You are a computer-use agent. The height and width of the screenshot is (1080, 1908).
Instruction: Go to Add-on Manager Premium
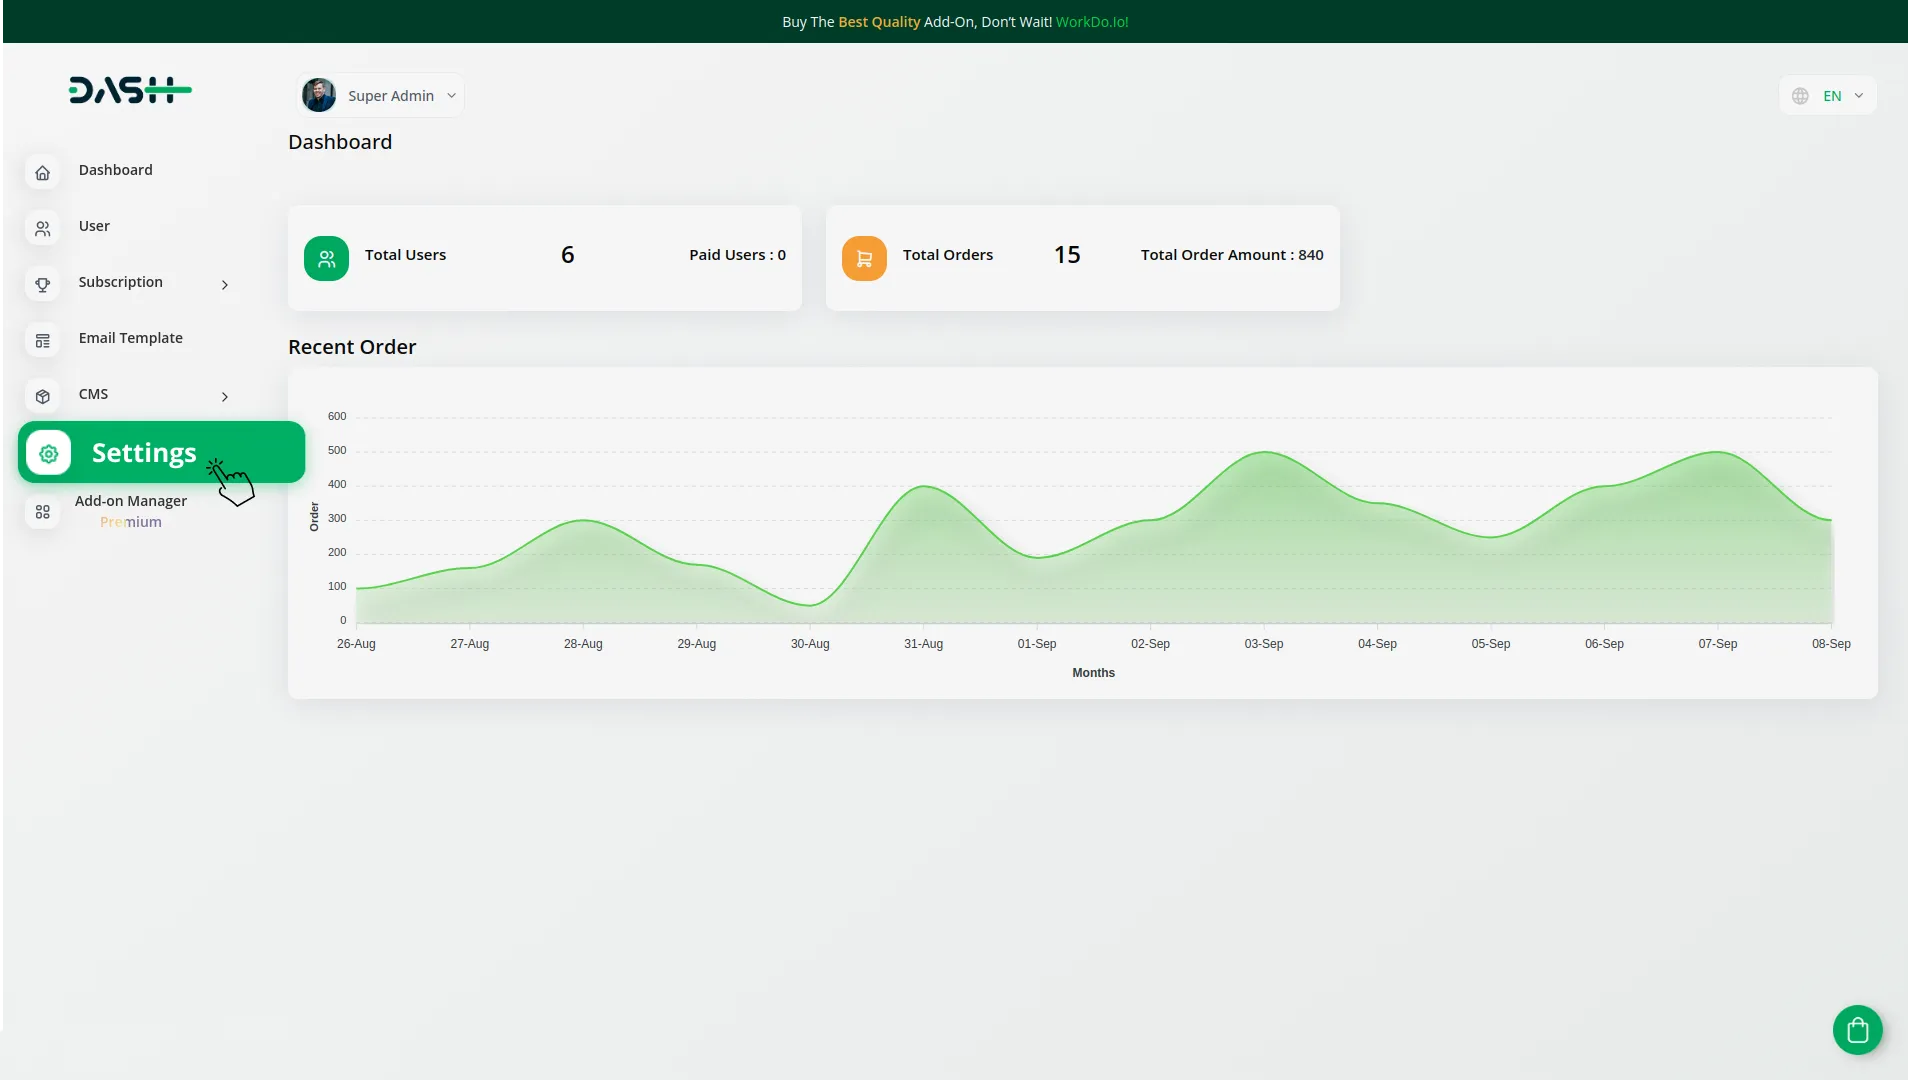point(130,510)
